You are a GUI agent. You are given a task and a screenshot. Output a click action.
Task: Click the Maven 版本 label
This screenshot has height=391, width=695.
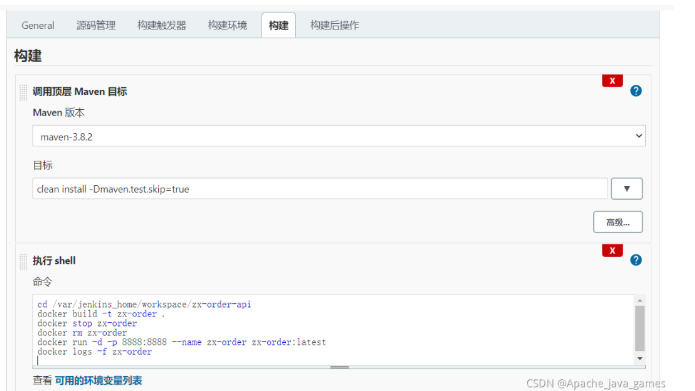pyautogui.click(x=59, y=113)
